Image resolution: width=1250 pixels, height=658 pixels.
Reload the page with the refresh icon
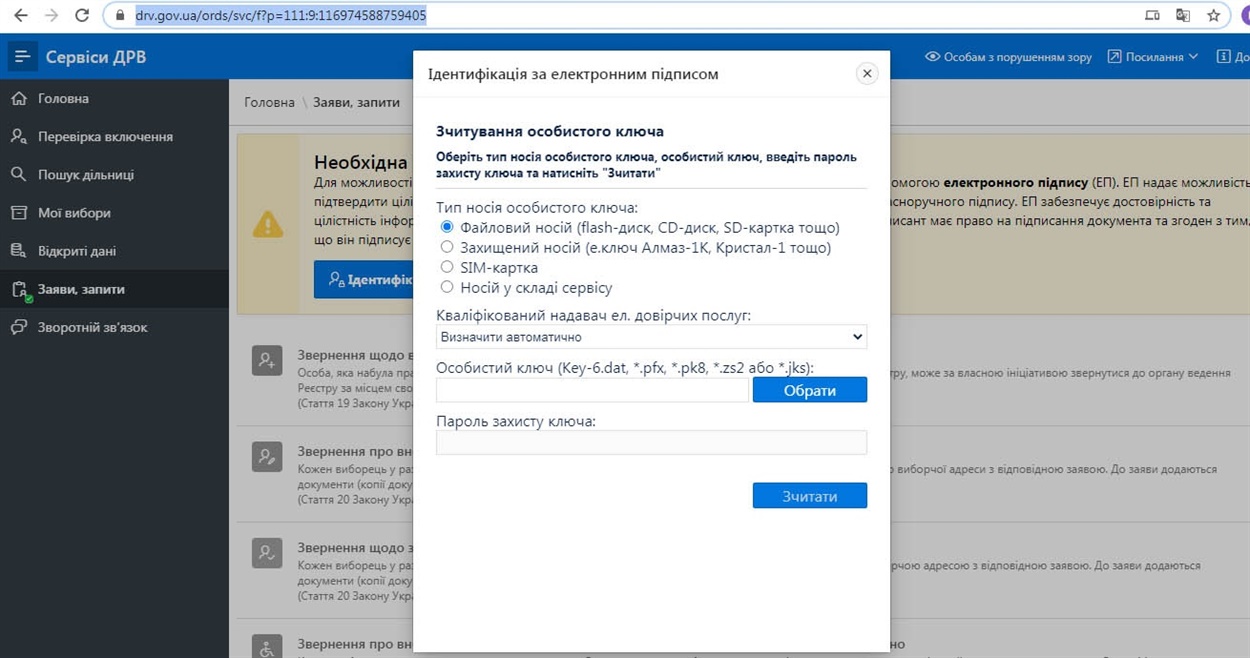82,16
